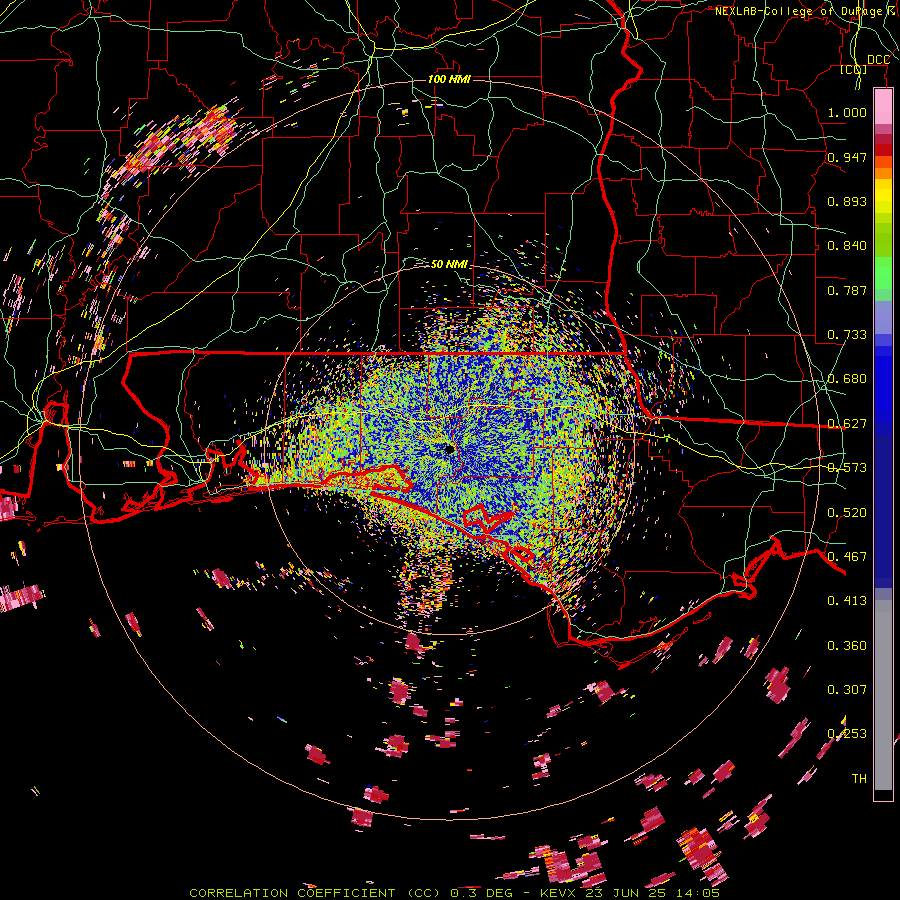Click the [CC] product label near the color bar
Screen dimensions: 900x900
pyautogui.click(x=853, y=69)
